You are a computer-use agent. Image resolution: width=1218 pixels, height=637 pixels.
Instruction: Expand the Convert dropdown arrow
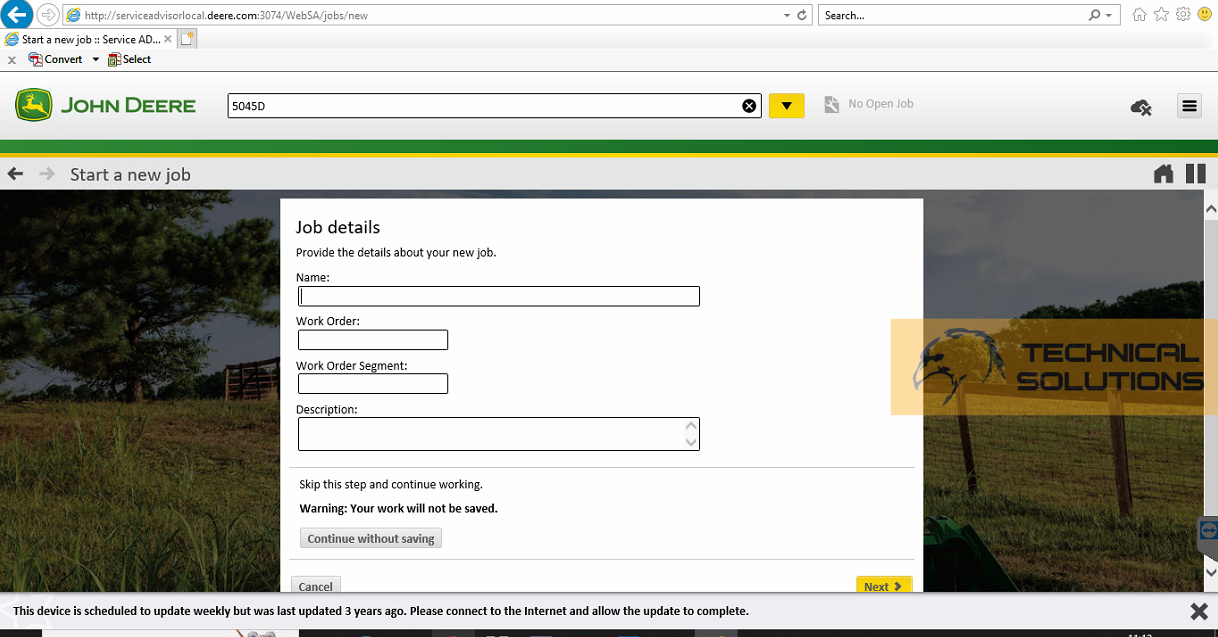(x=95, y=59)
